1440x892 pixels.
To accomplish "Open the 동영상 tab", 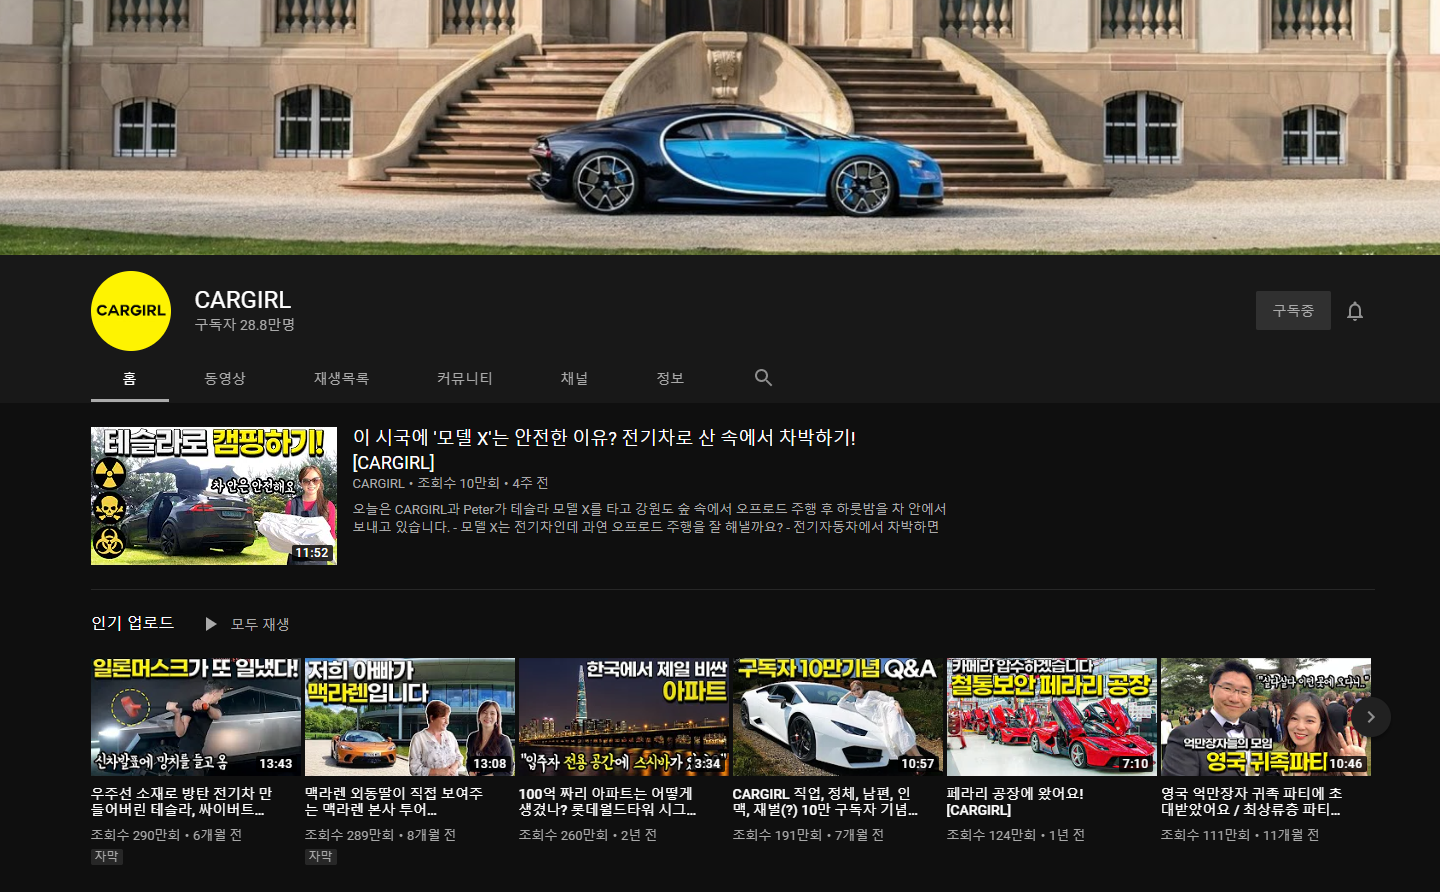I will pyautogui.click(x=225, y=378).
